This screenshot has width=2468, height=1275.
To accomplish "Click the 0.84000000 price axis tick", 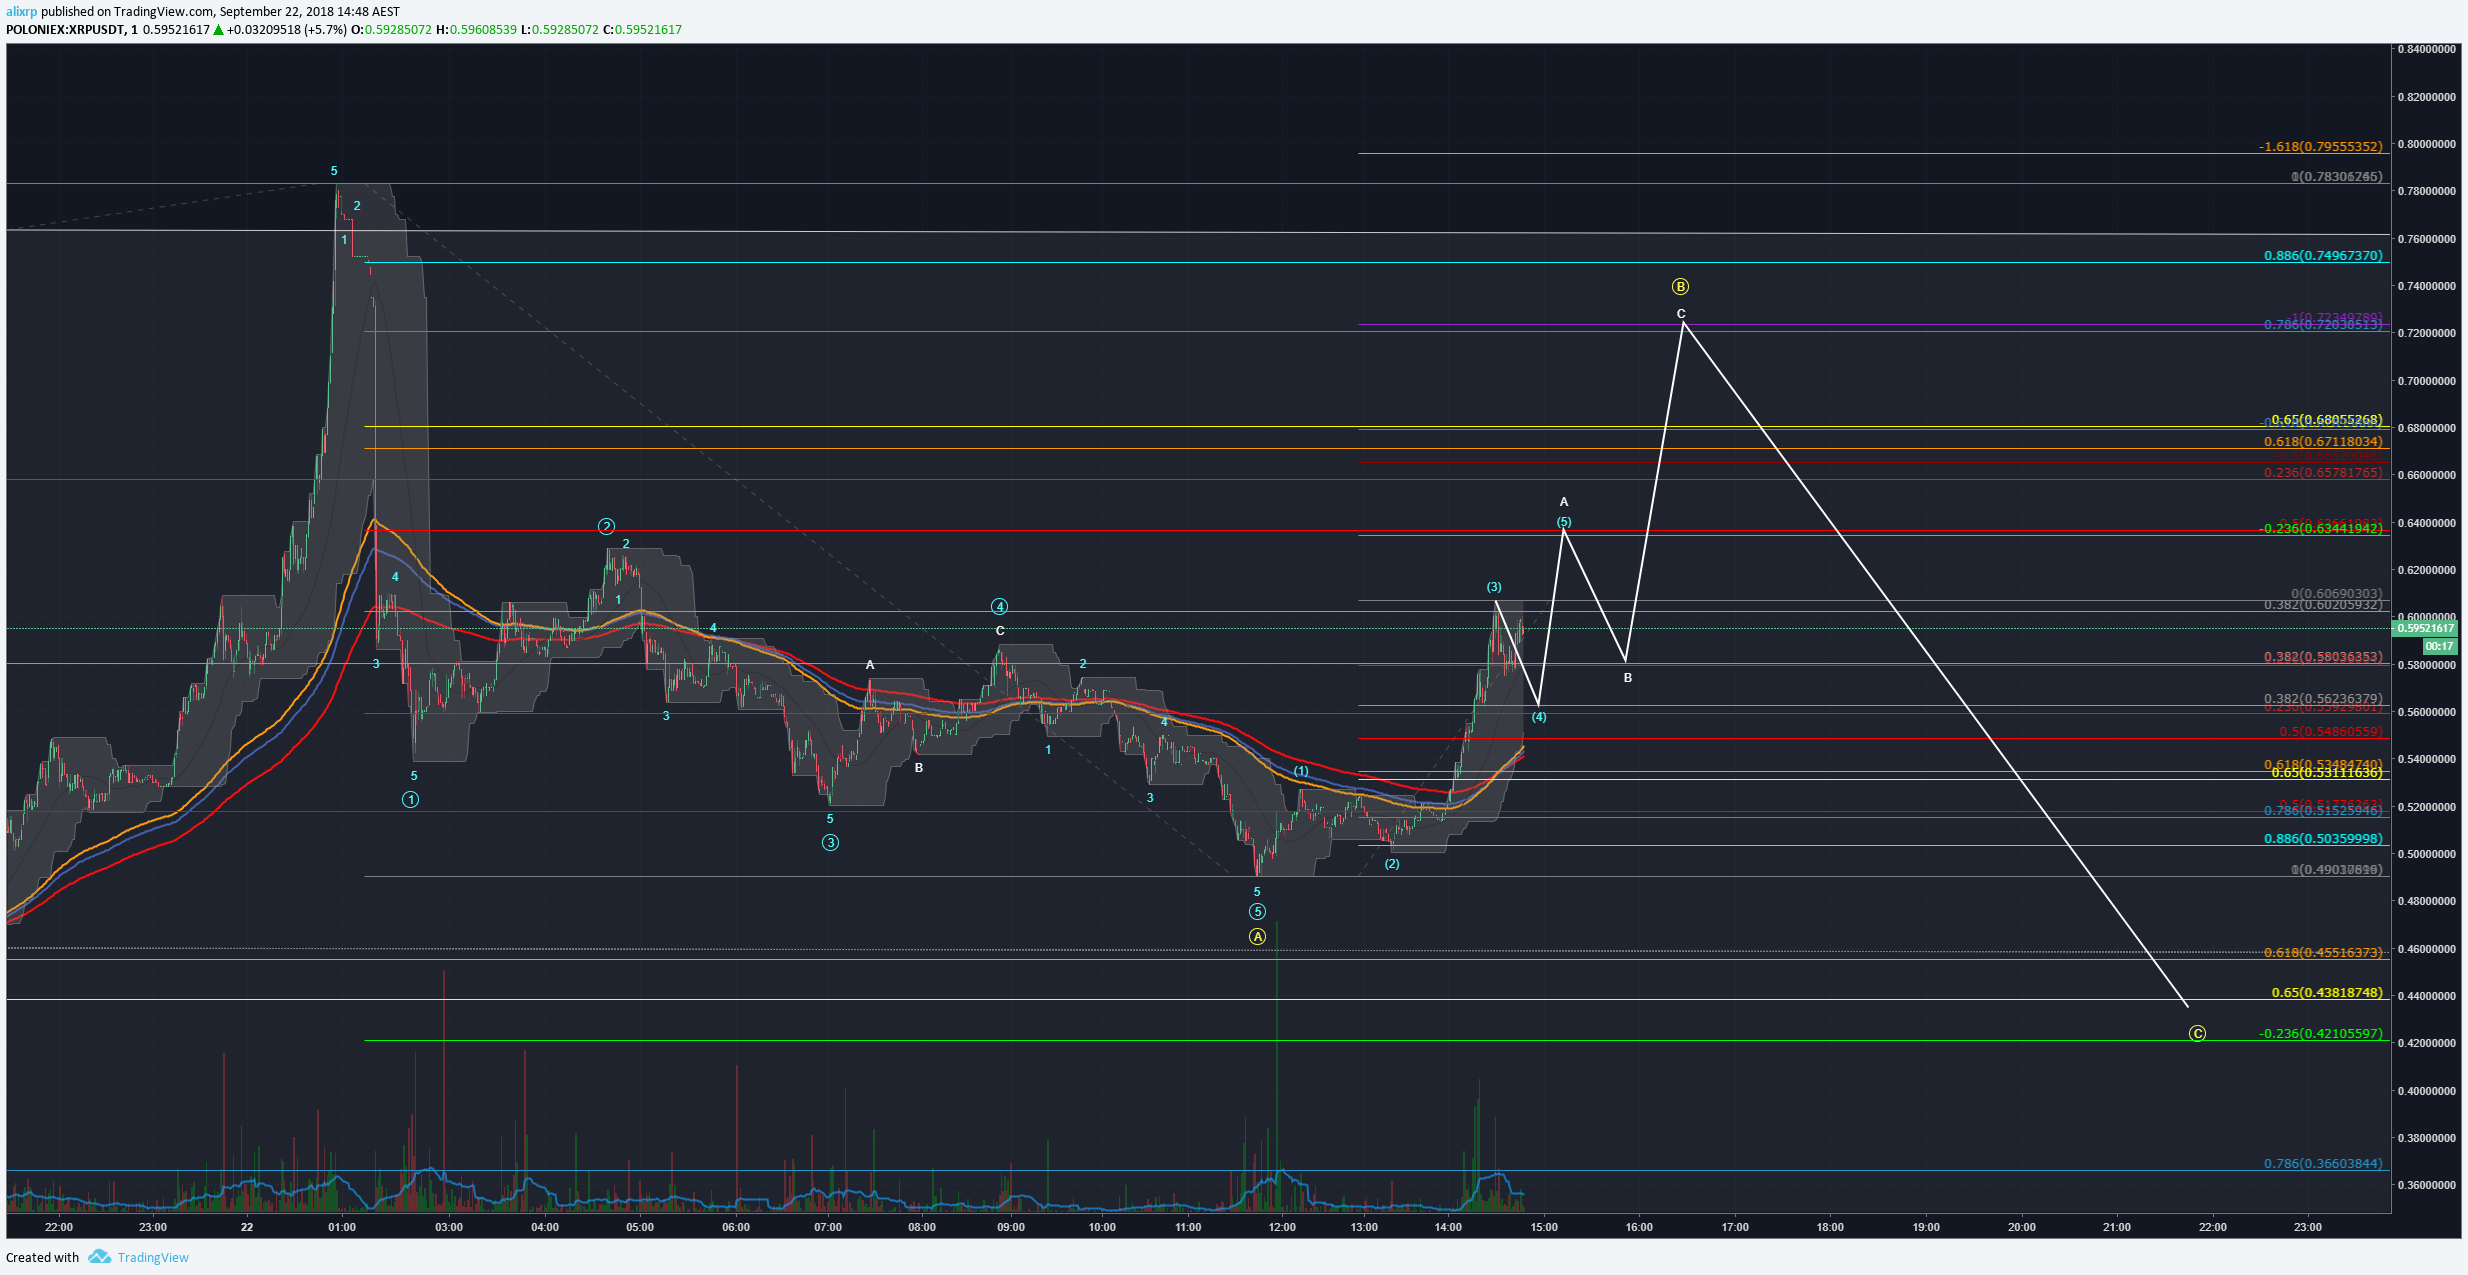I will 2426,49.
